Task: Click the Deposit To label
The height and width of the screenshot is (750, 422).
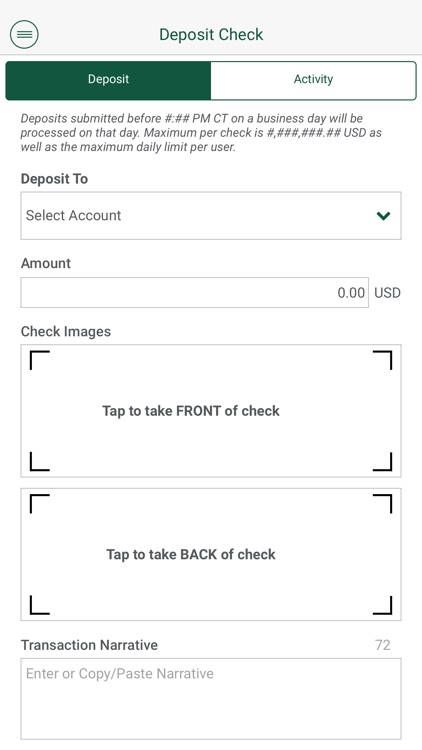Action: point(55,179)
